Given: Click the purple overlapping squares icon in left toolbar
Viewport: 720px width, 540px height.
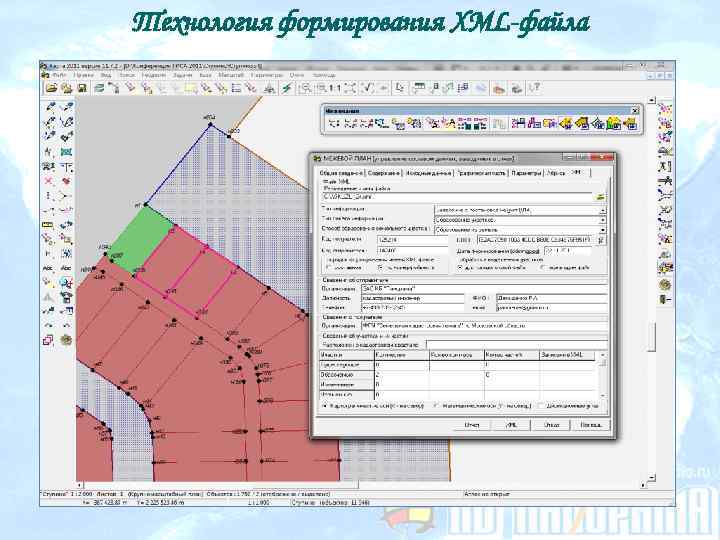Looking at the screenshot, I should pos(48,340).
